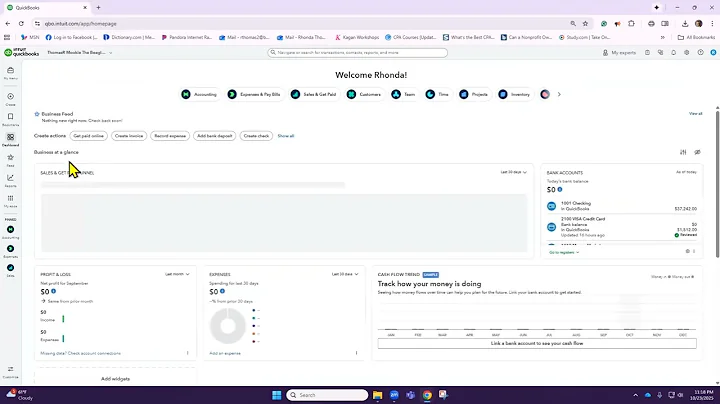Image resolution: width=720 pixels, height=404 pixels.
Task: Click Customize at bottom of sidebar
Action: (x=11, y=372)
